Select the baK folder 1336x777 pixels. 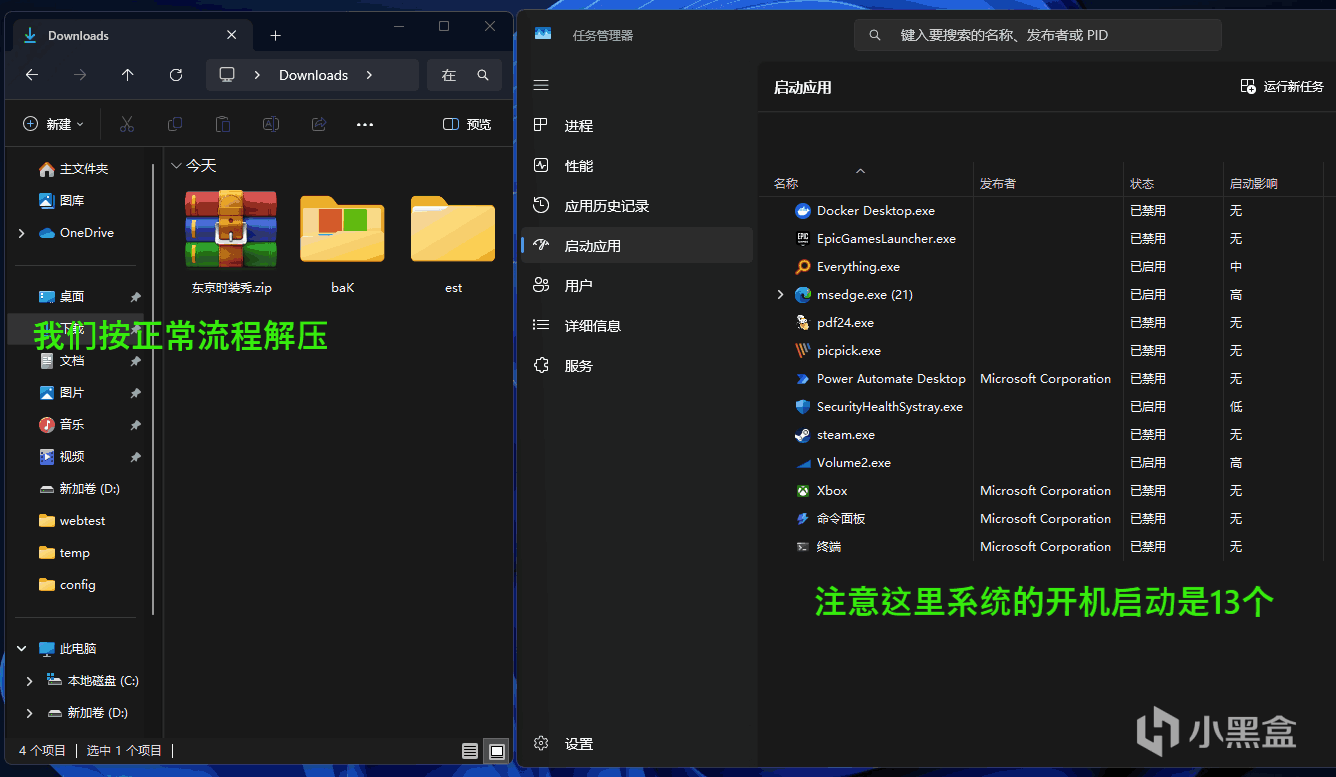click(343, 241)
